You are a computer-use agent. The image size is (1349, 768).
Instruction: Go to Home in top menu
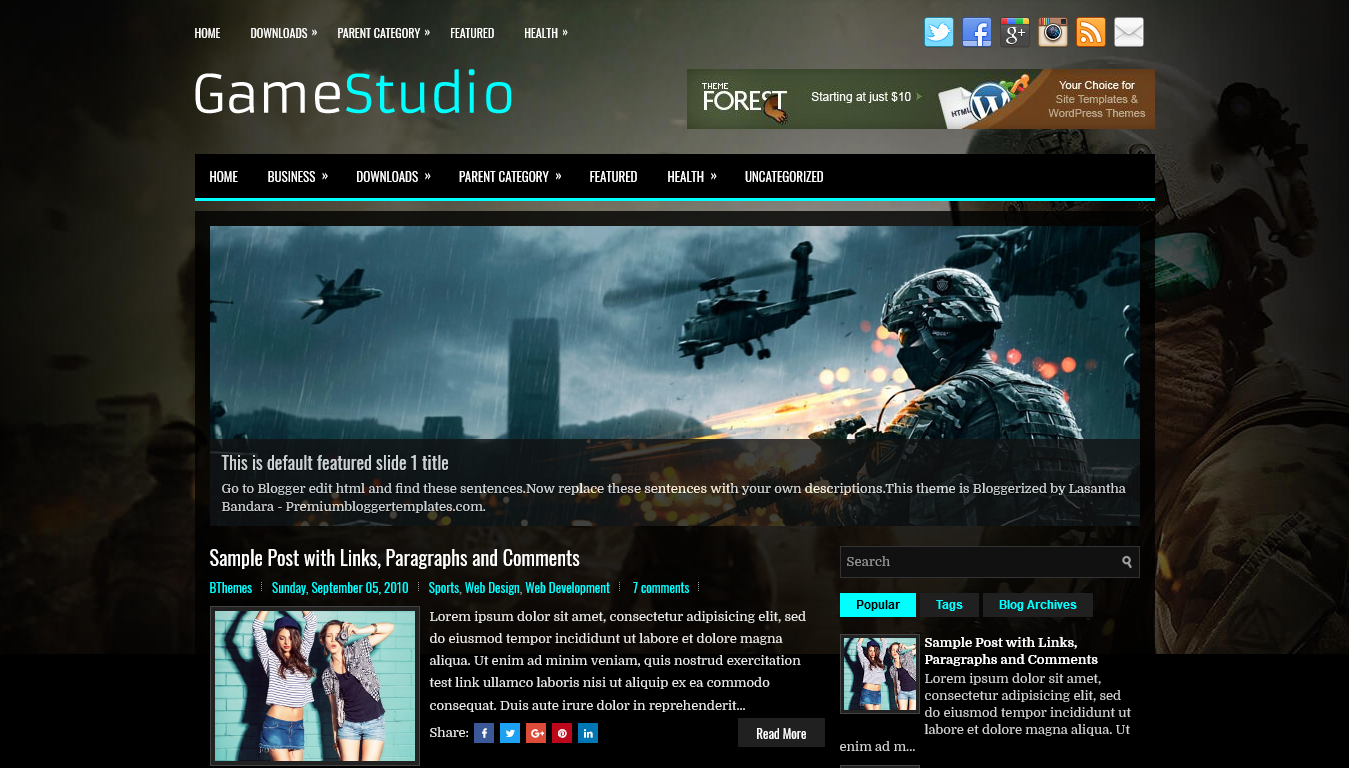[x=207, y=33]
